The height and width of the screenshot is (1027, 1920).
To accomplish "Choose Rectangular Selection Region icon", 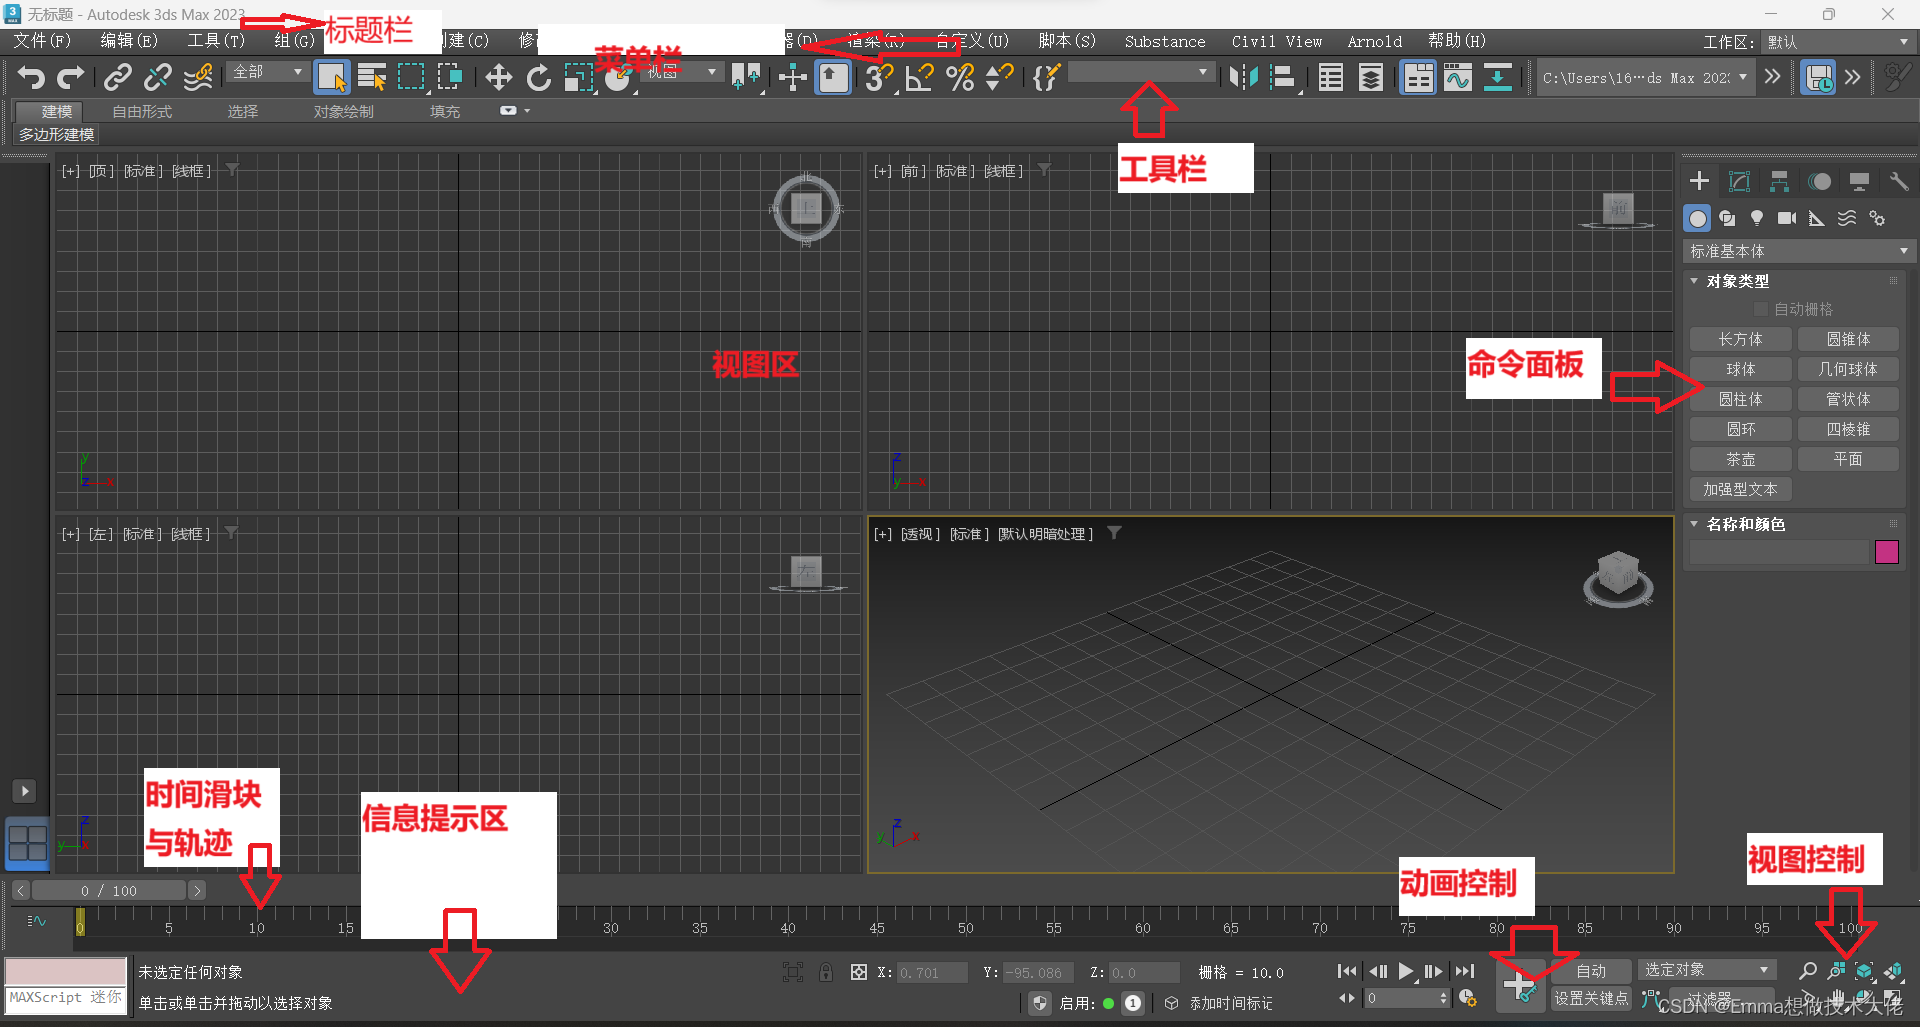I will click(411, 77).
